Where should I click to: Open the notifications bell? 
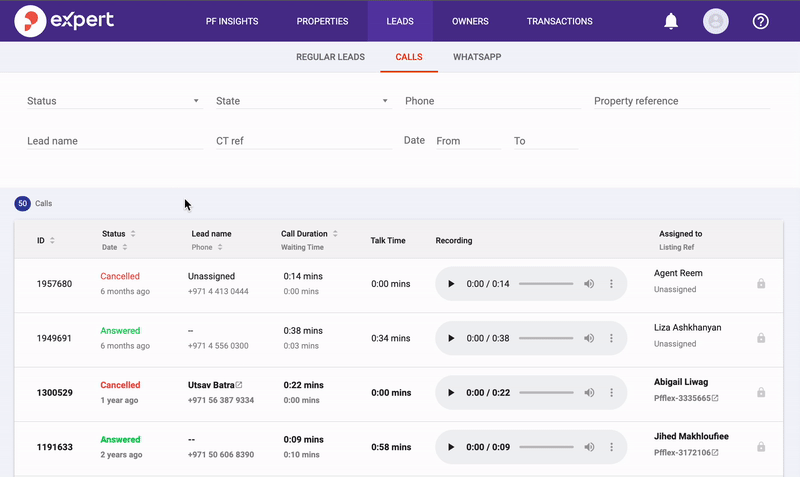[670, 21]
